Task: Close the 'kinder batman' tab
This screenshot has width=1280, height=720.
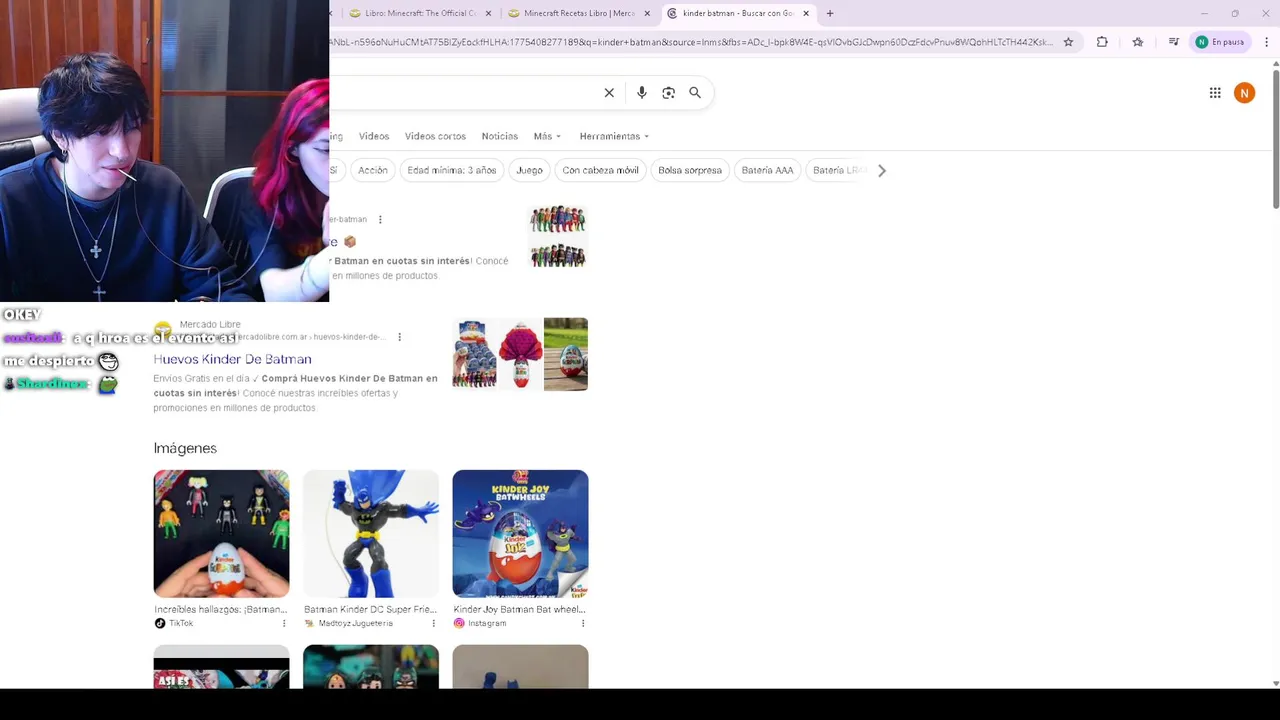Action: 806,13
